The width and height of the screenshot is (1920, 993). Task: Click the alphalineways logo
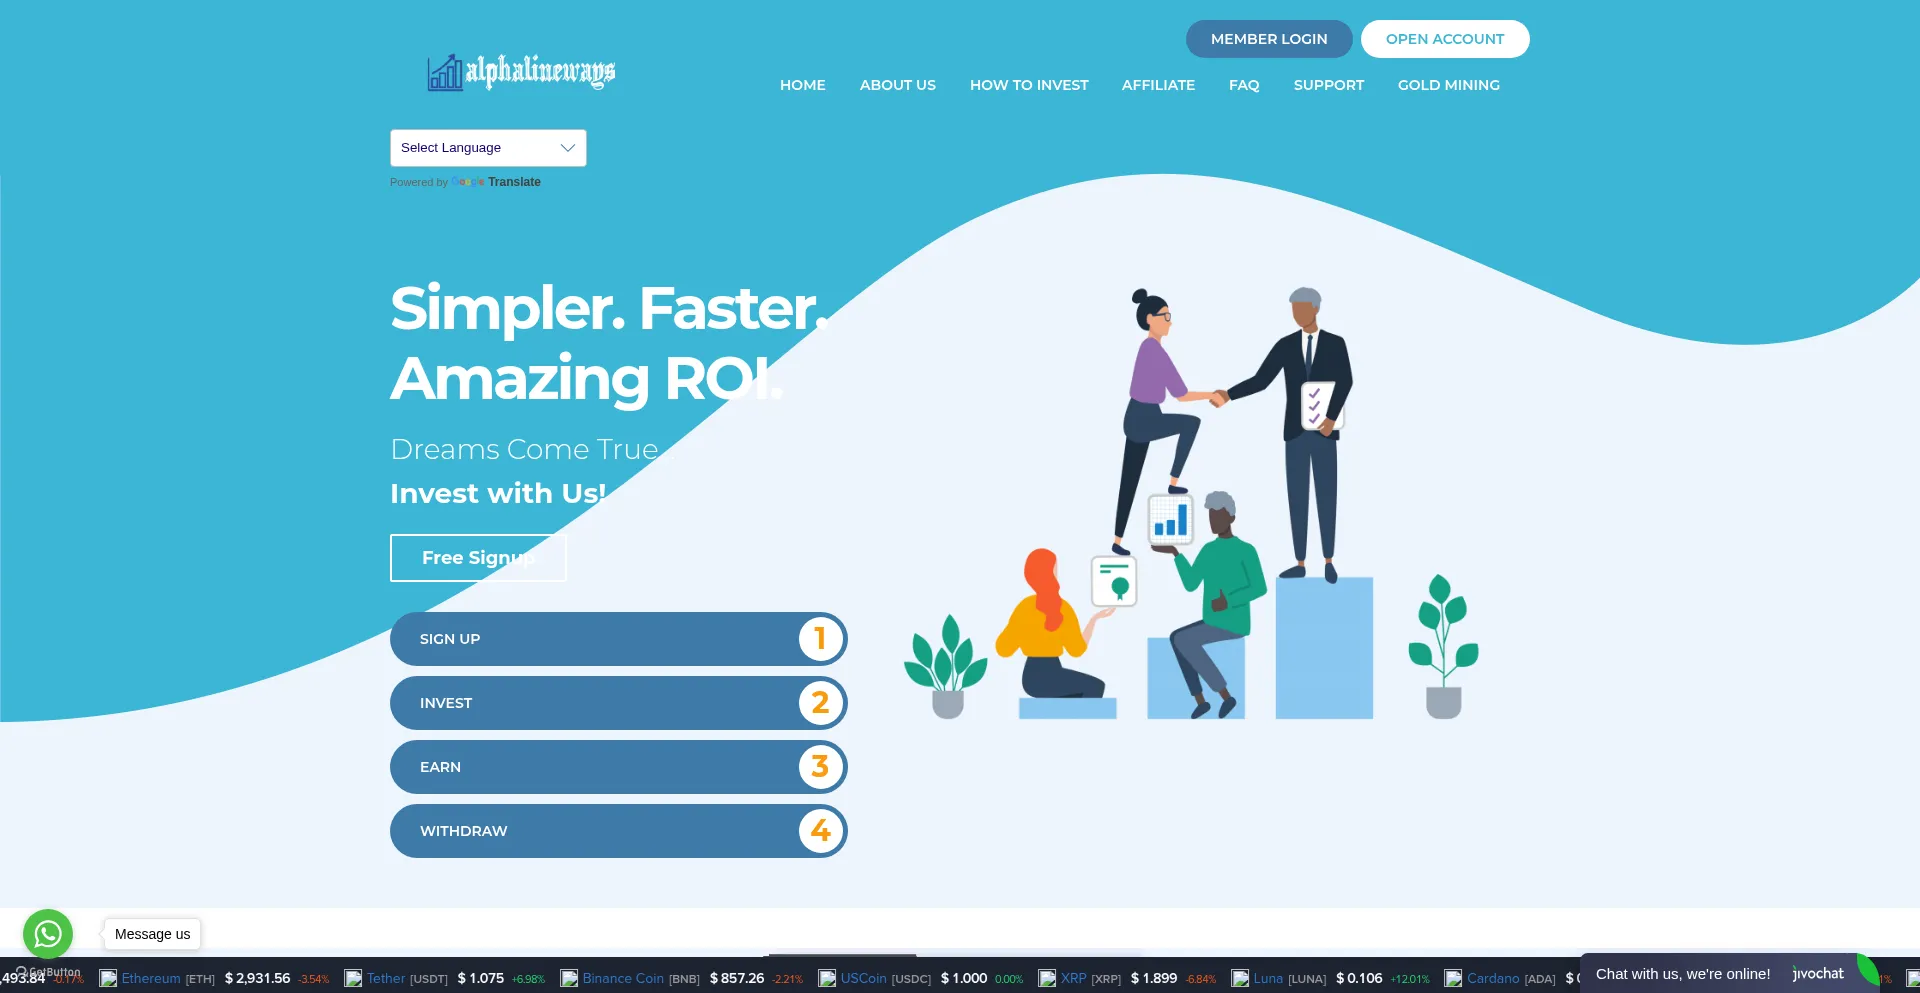(x=520, y=71)
